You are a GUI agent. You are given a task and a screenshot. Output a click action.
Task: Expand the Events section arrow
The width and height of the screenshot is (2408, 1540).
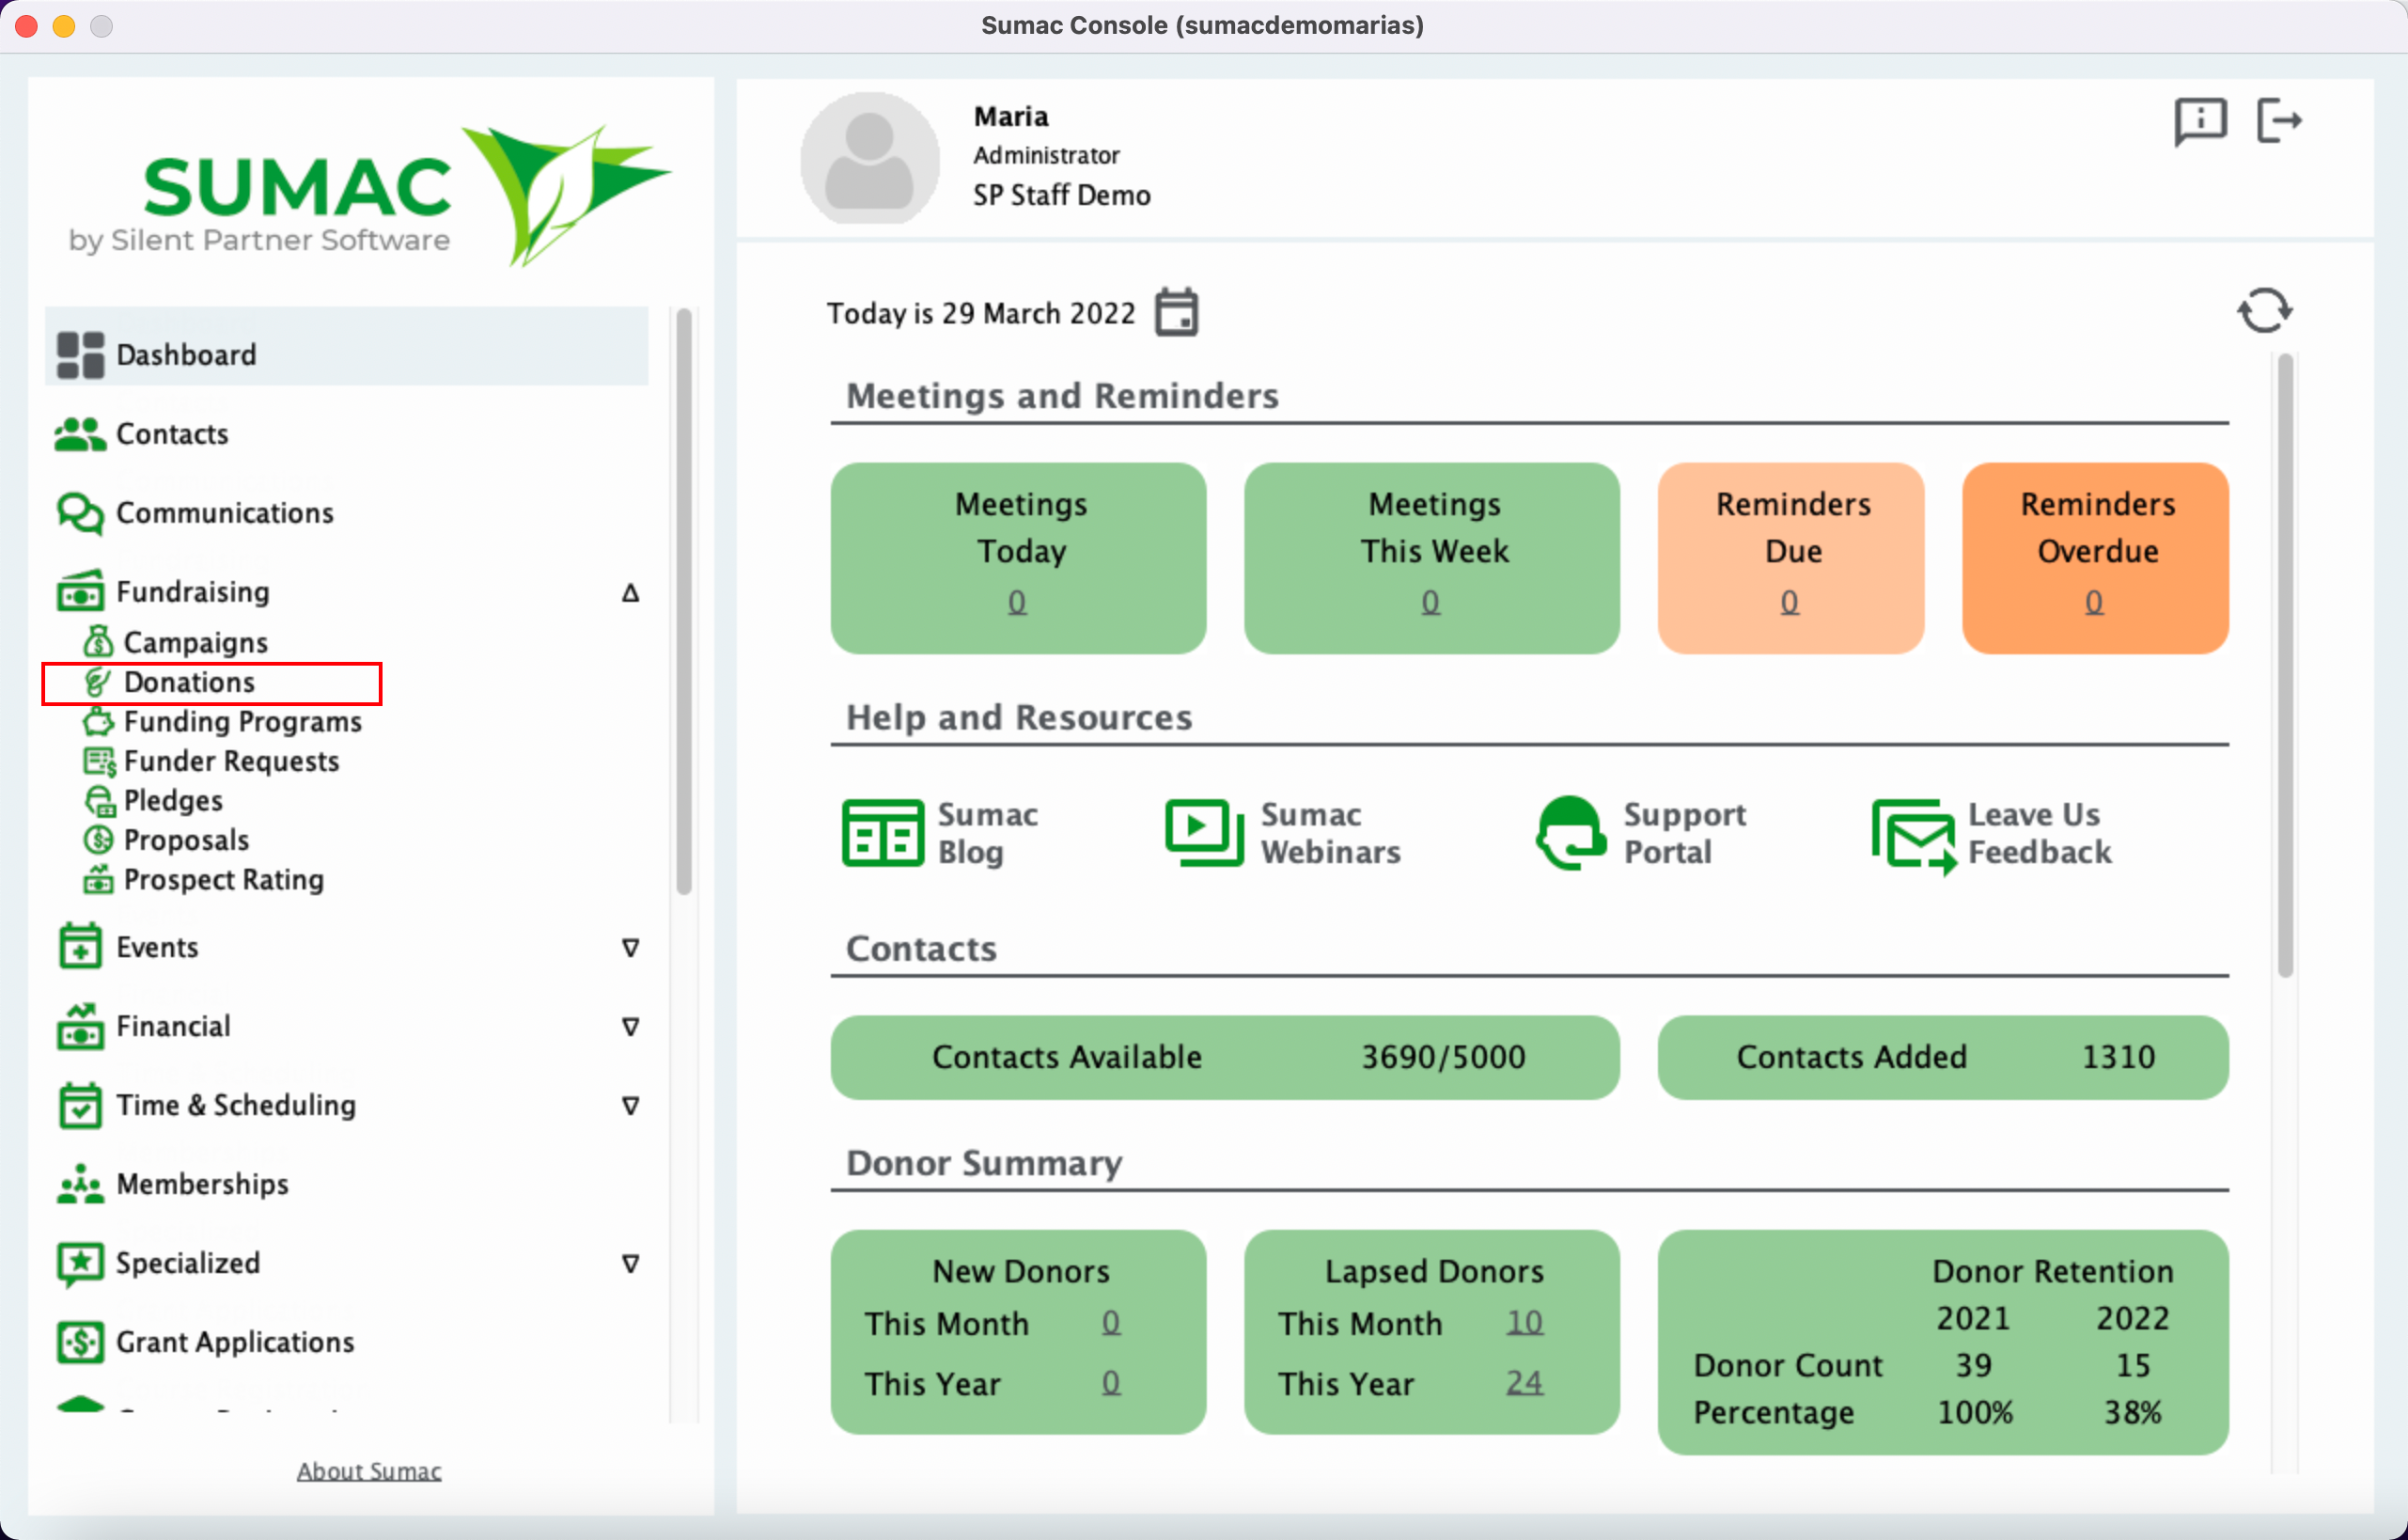tap(630, 947)
